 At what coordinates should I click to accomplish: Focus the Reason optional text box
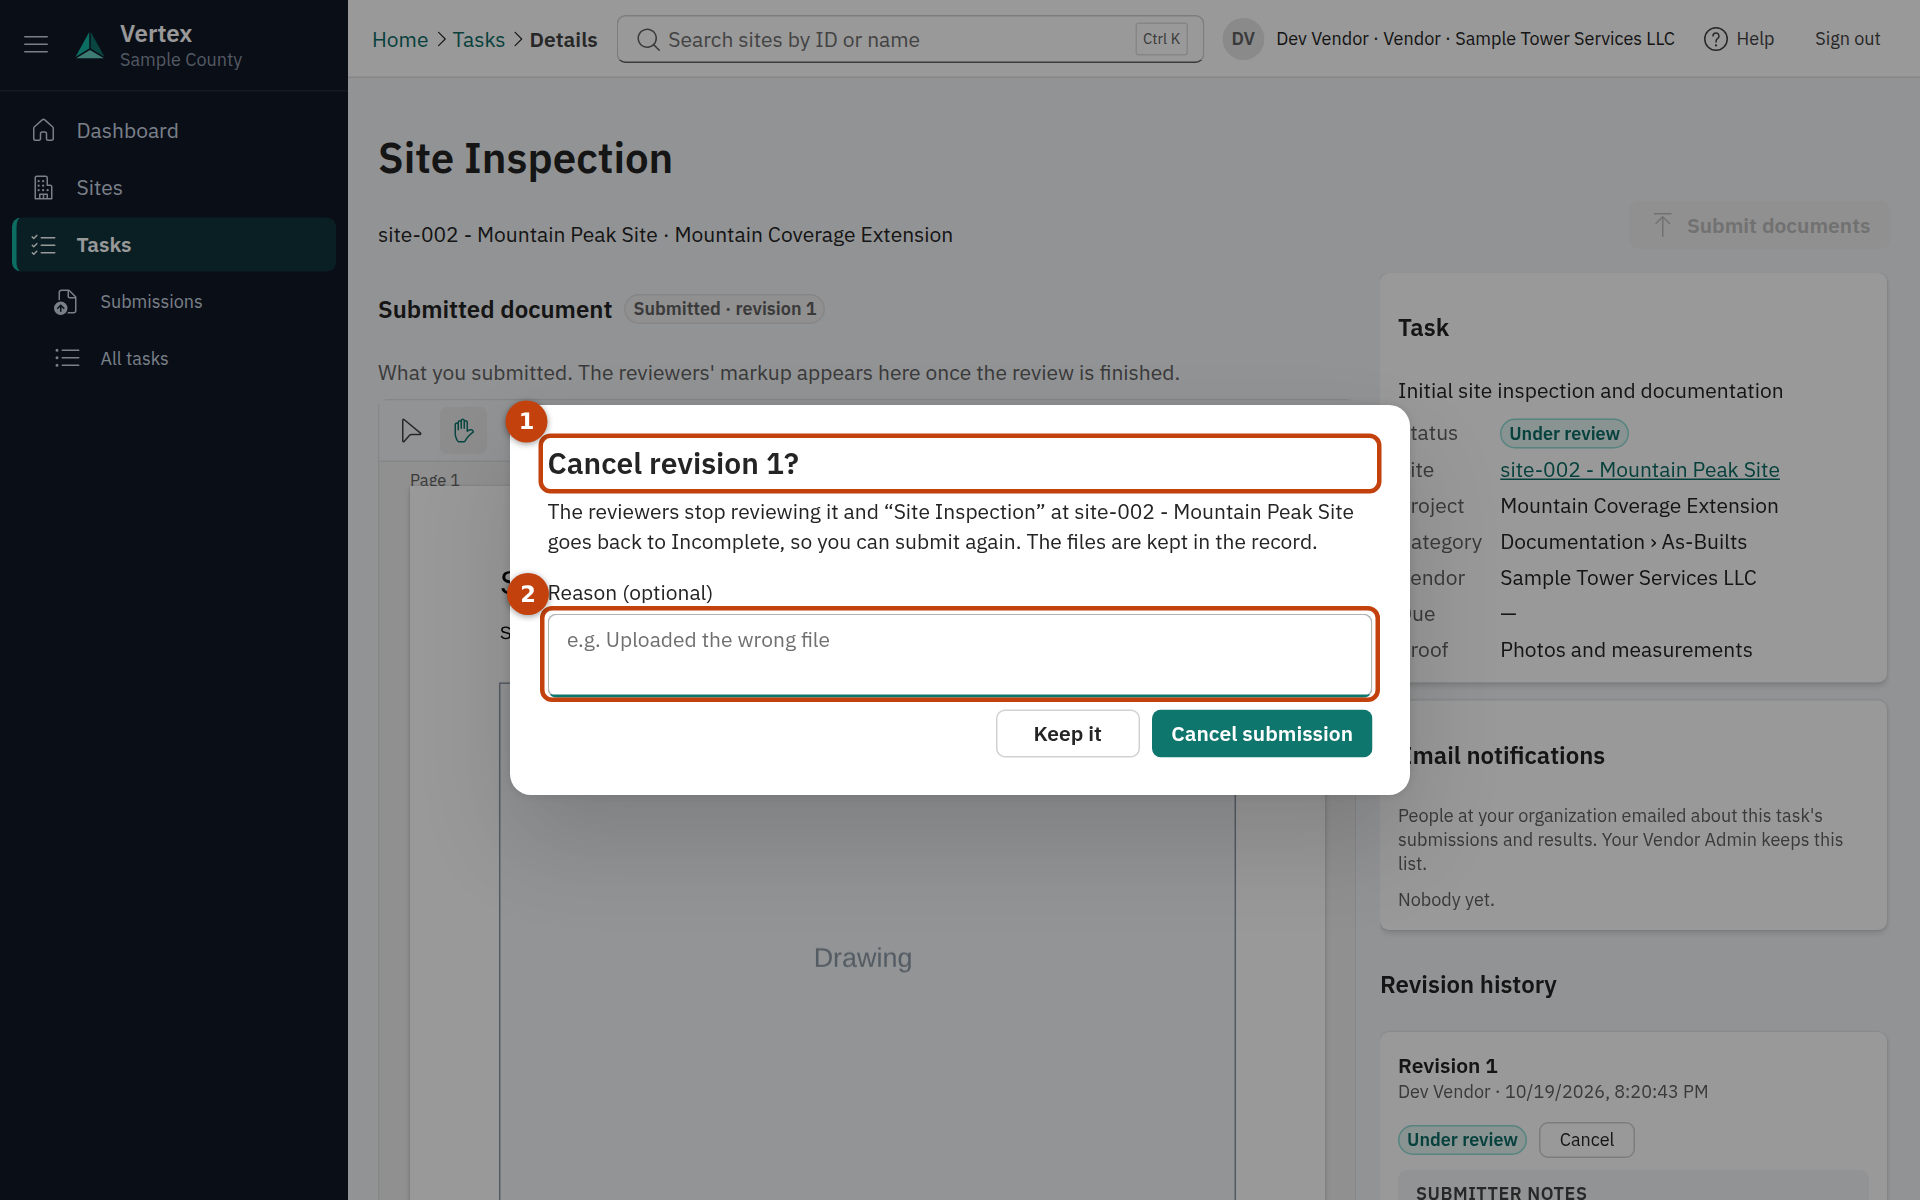[x=960, y=654]
